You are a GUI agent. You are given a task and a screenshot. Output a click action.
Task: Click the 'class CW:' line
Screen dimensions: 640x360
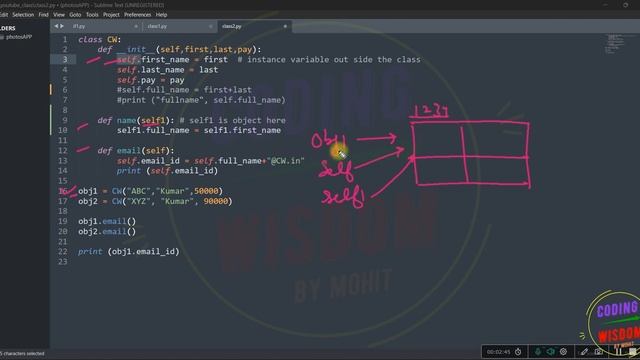point(100,40)
